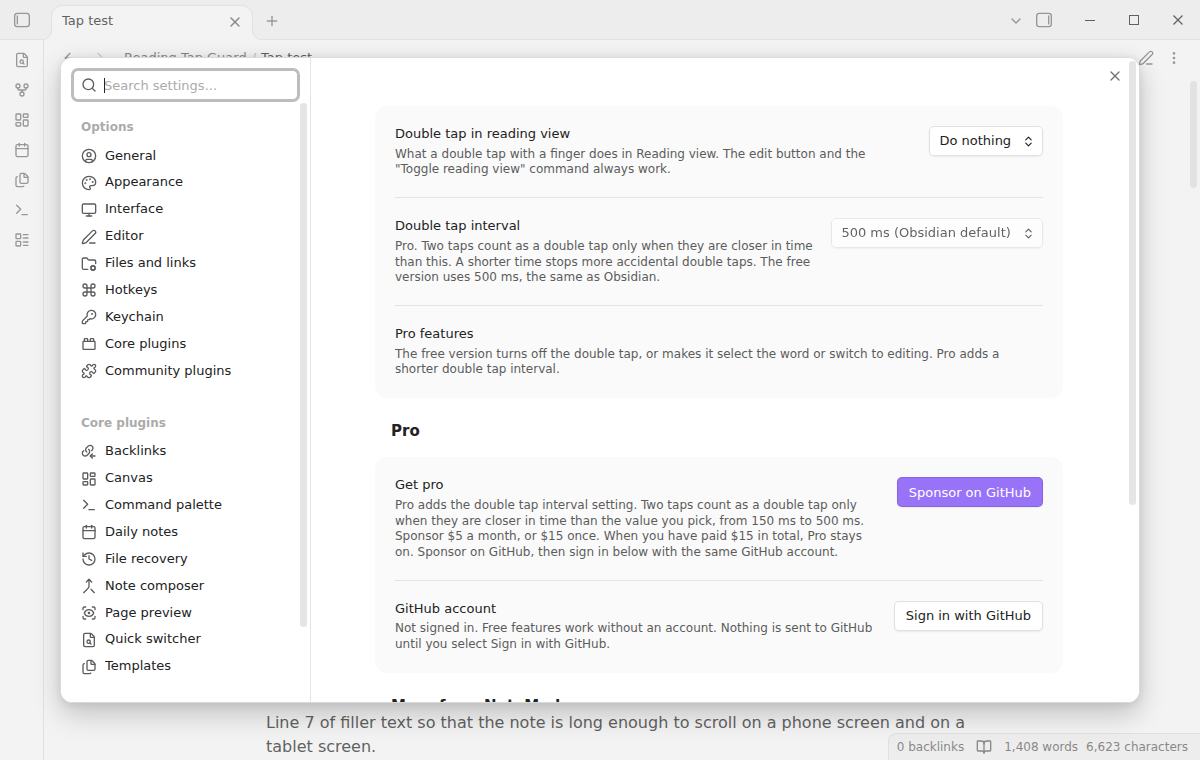Add a new tab with plus
This screenshot has height=760, width=1200.
click(x=272, y=20)
